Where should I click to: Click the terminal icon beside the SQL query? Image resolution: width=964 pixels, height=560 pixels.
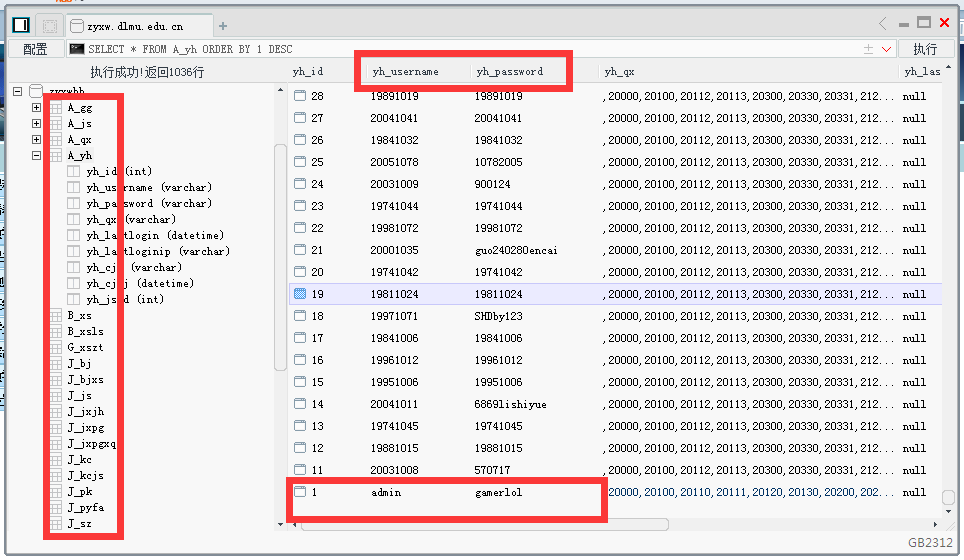77,49
